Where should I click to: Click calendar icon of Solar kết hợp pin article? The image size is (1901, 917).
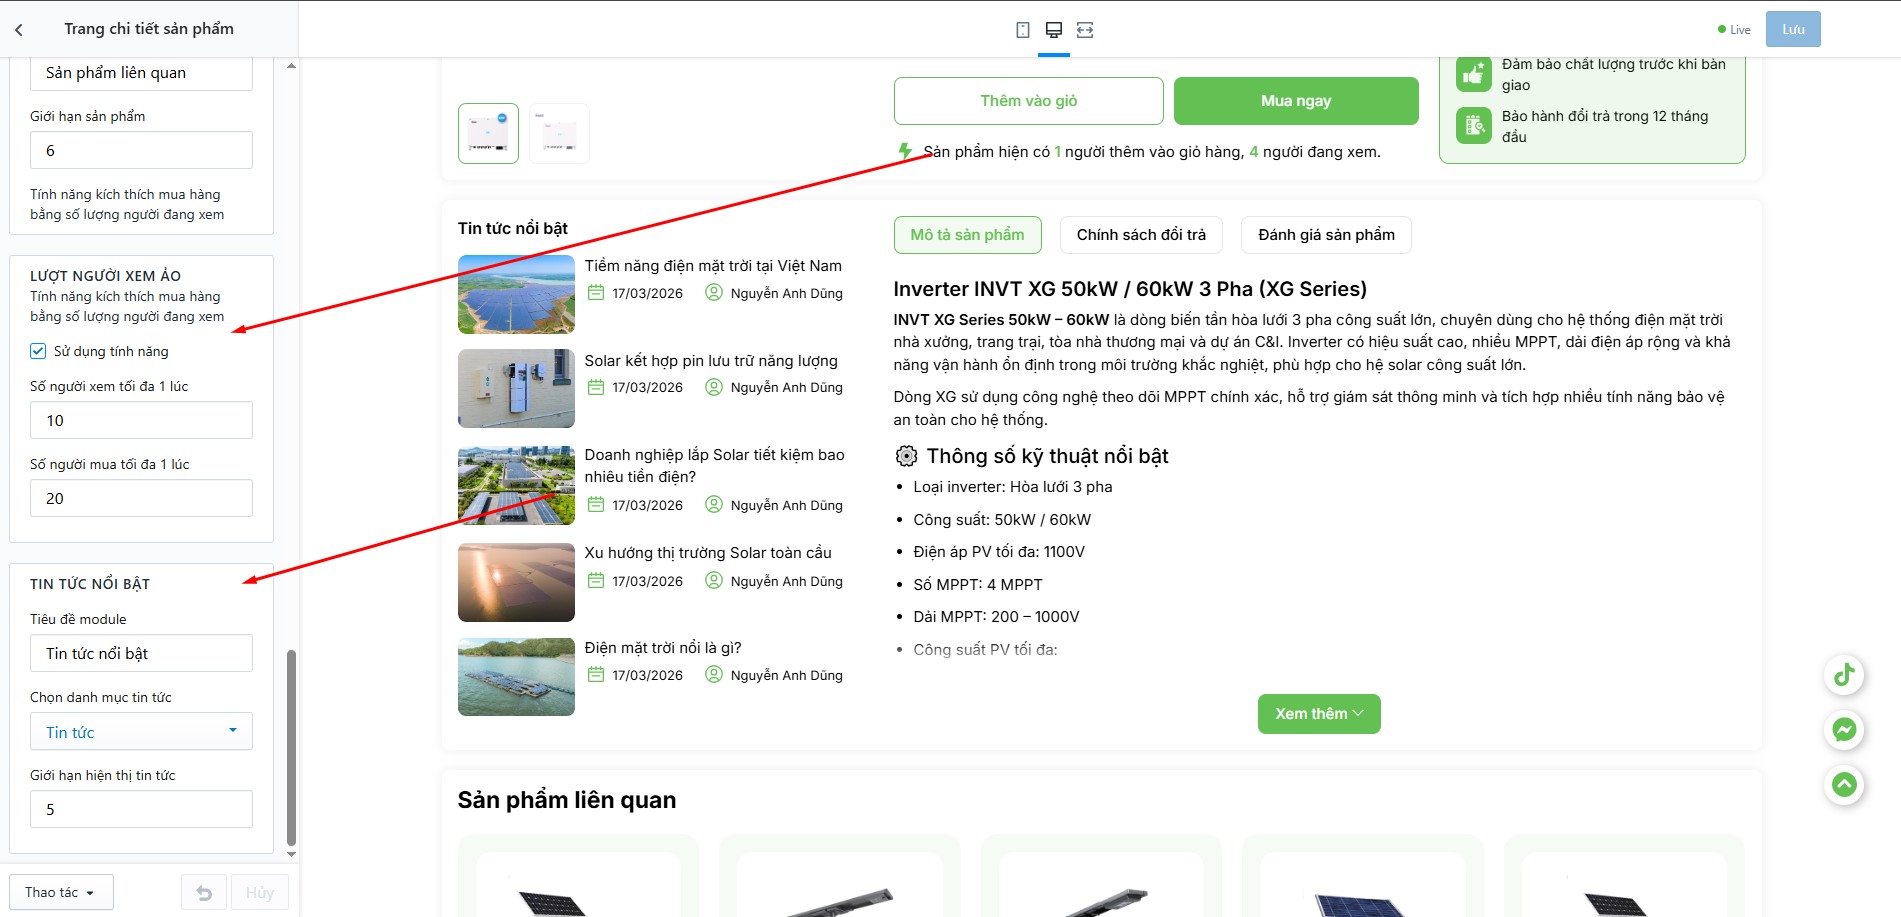point(596,387)
